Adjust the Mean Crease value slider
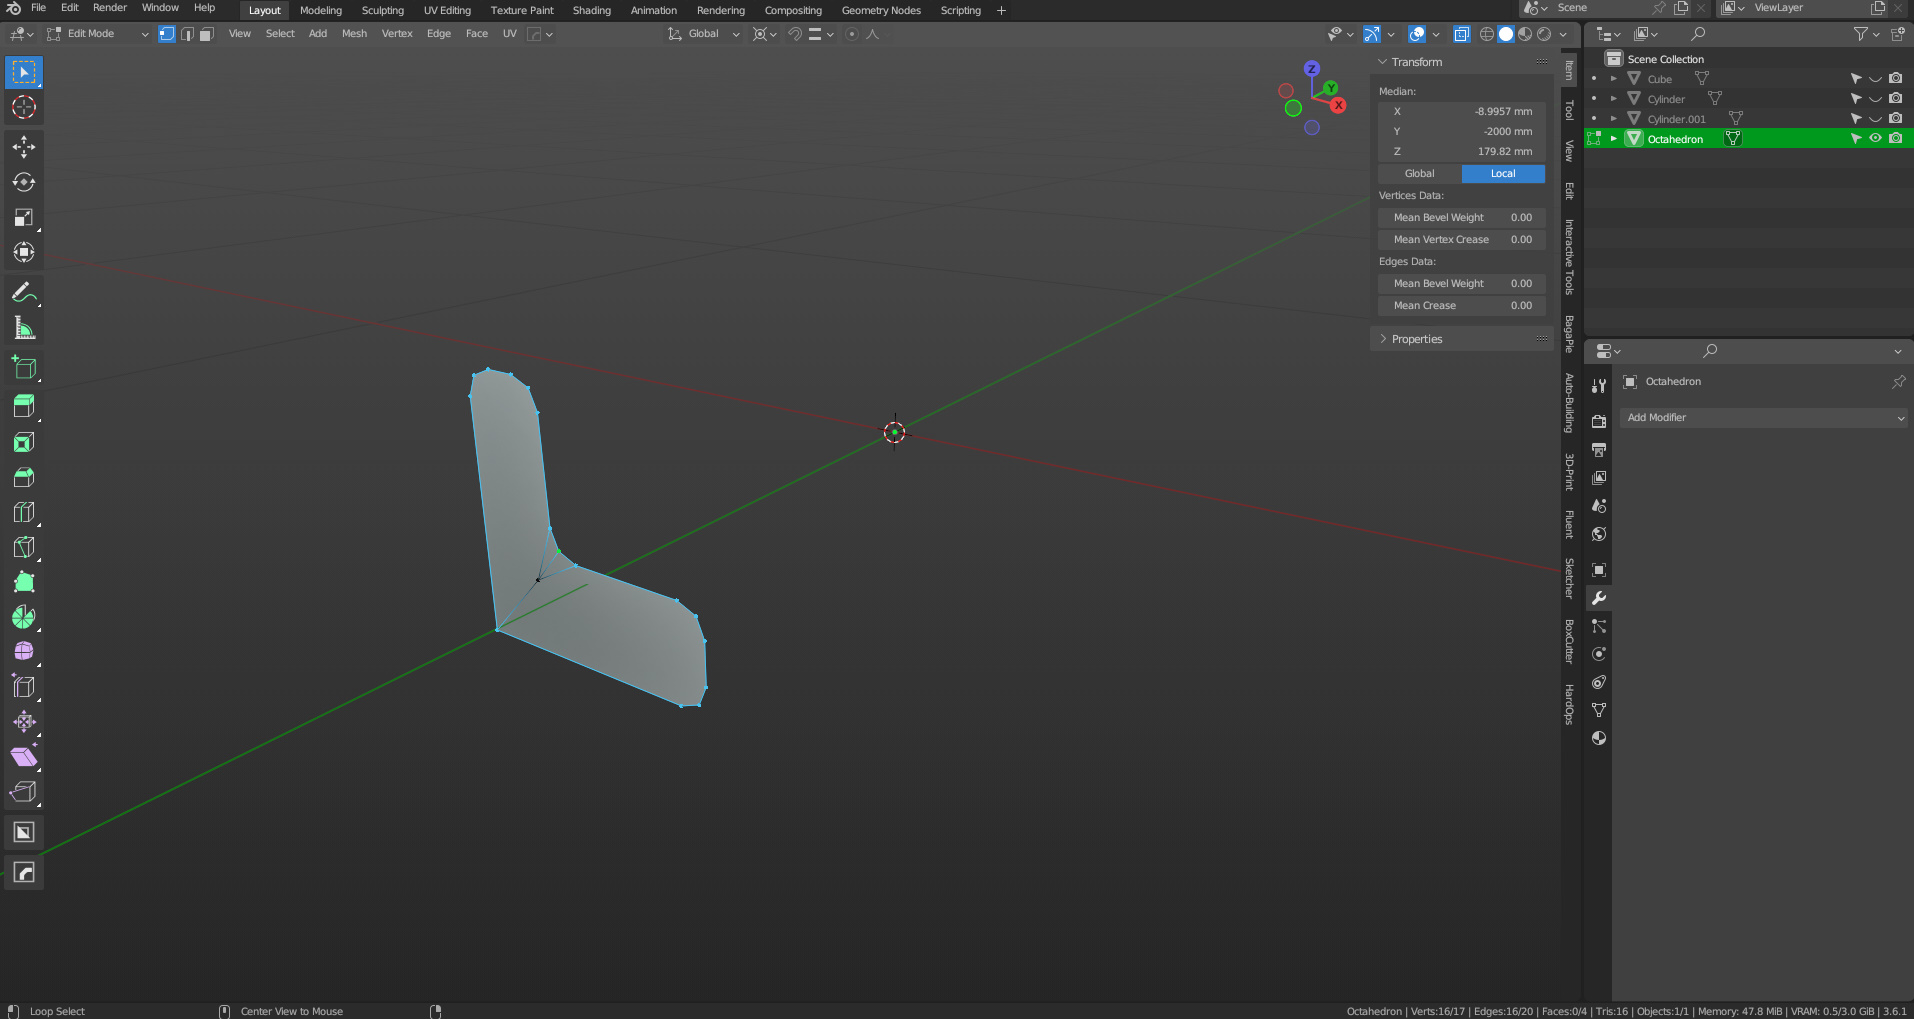1914x1019 pixels. (x=1462, y=306)
